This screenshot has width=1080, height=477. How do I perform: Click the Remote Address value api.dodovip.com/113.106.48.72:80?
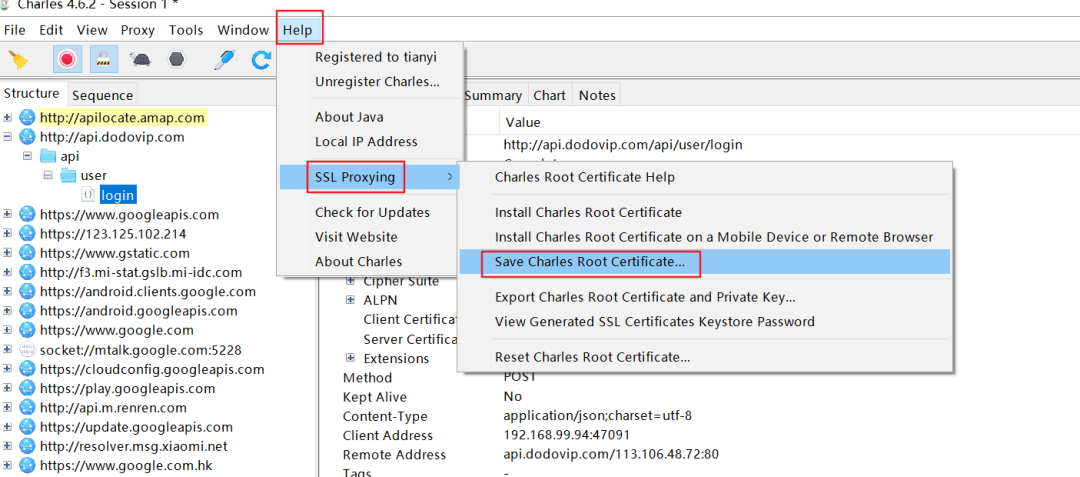pos(612,455)
